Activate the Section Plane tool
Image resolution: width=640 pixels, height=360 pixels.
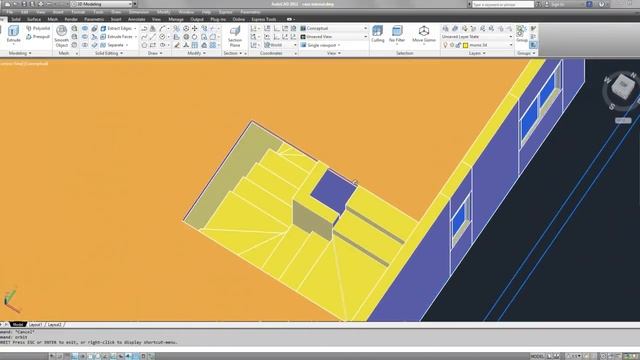coord(235,36)
